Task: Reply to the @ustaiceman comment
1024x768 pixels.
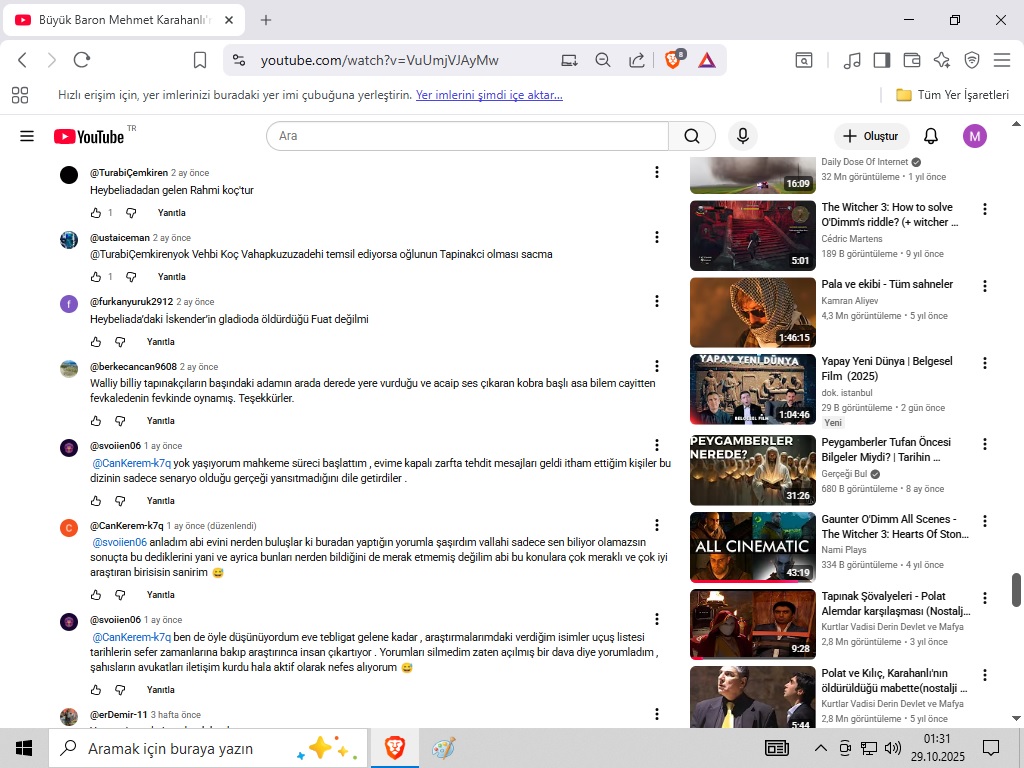Action: (x=171, y=277)
